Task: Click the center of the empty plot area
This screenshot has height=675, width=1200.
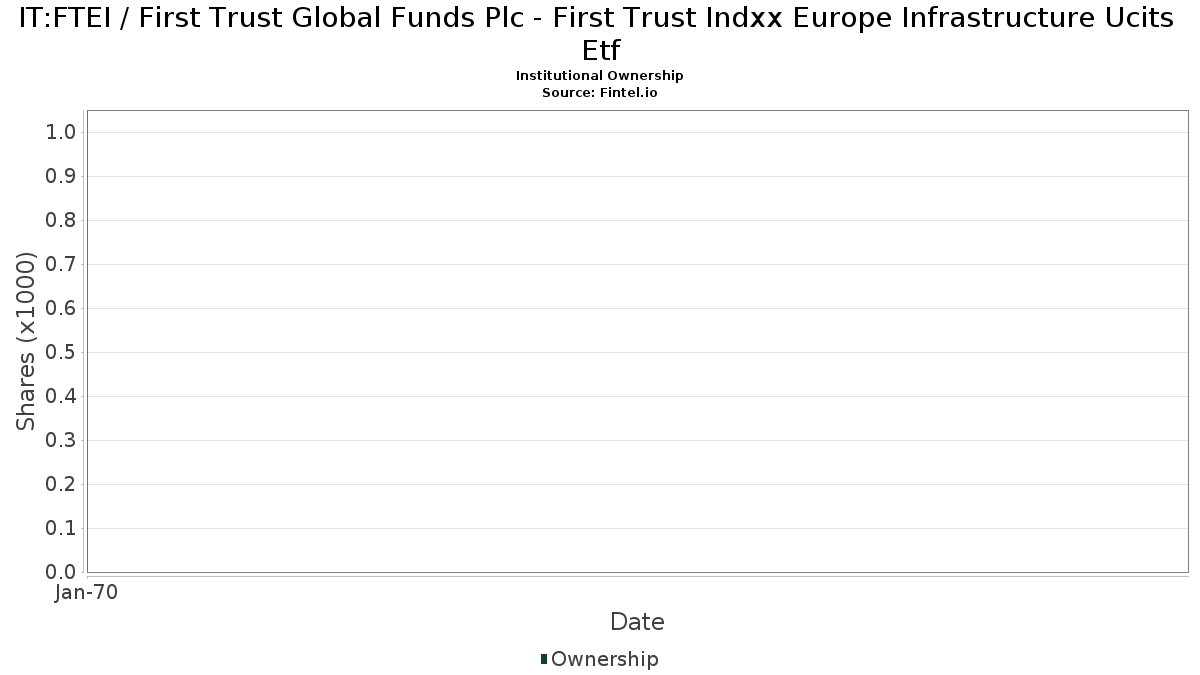Action: click(637, 341)
